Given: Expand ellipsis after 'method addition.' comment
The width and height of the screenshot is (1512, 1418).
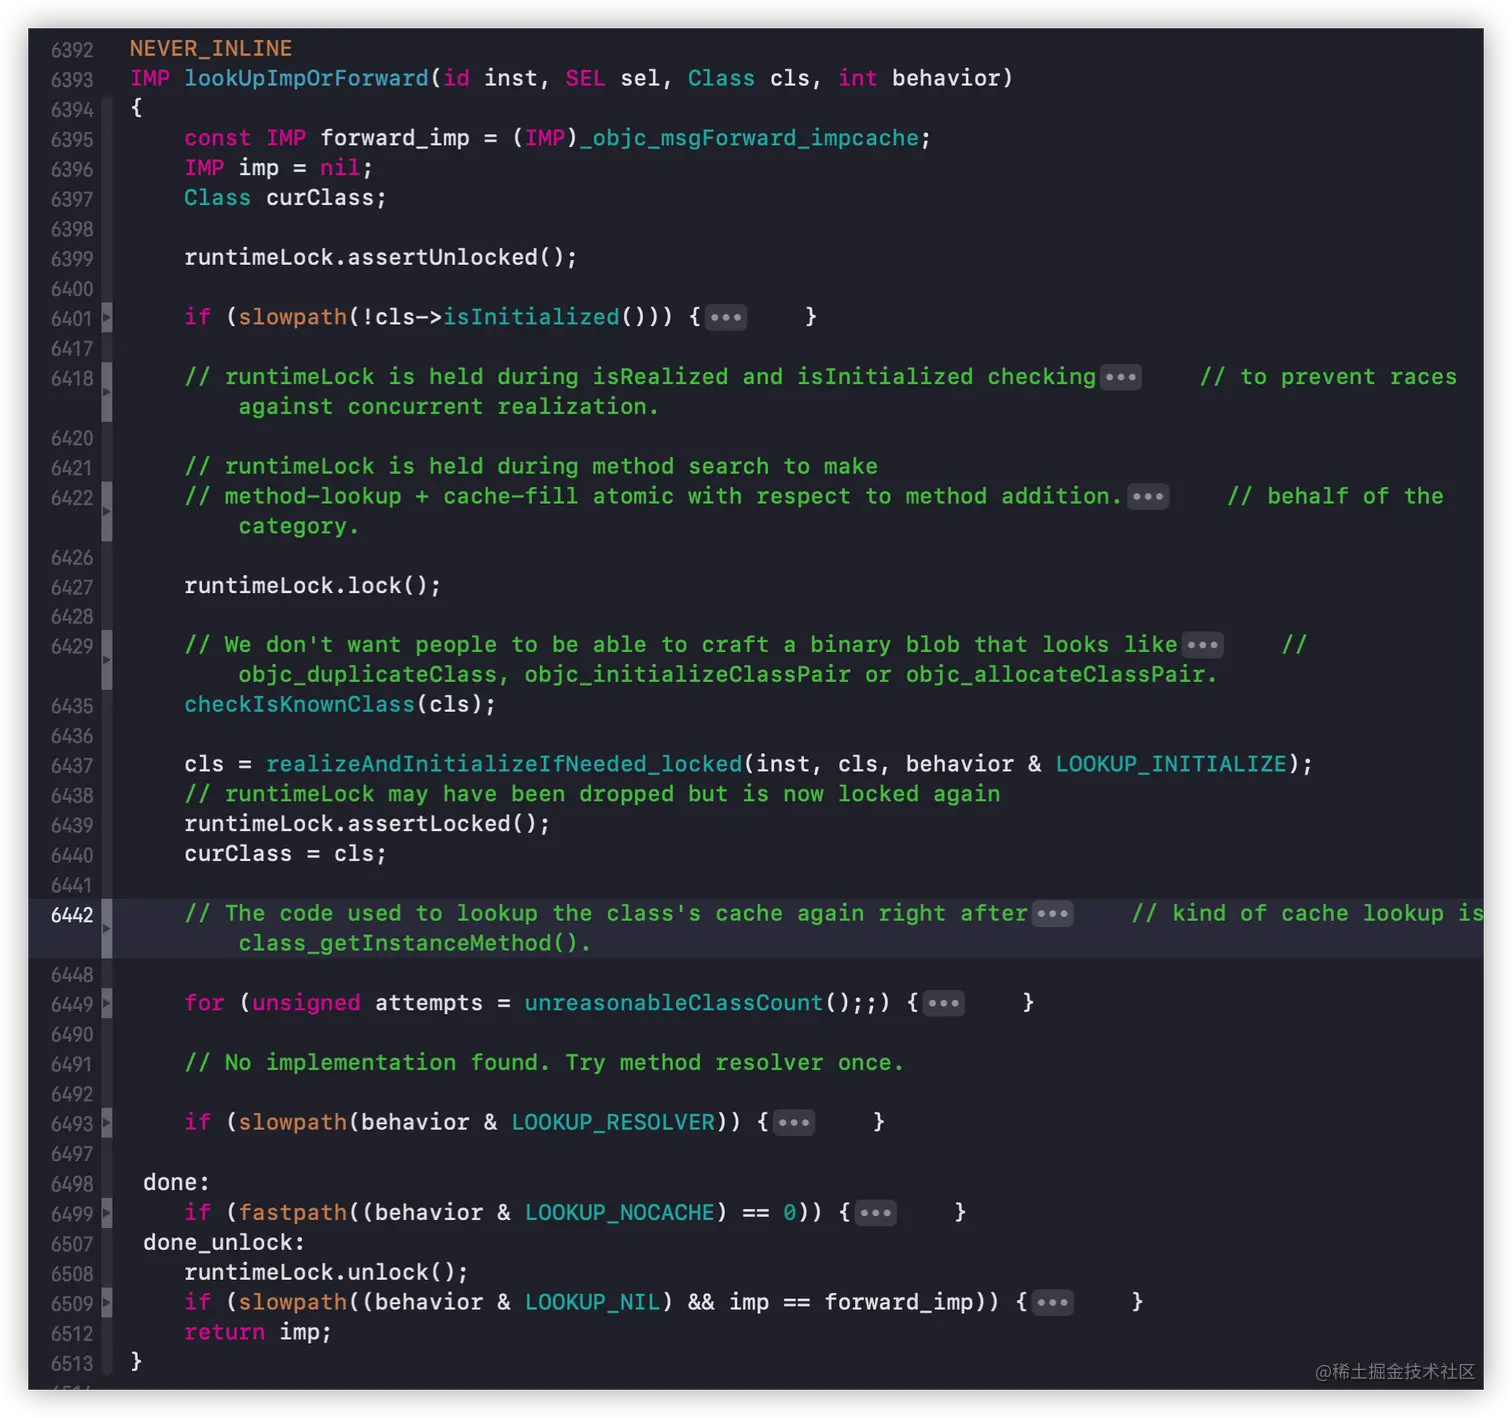Looking at the screenshot, I should point(1148,497).
